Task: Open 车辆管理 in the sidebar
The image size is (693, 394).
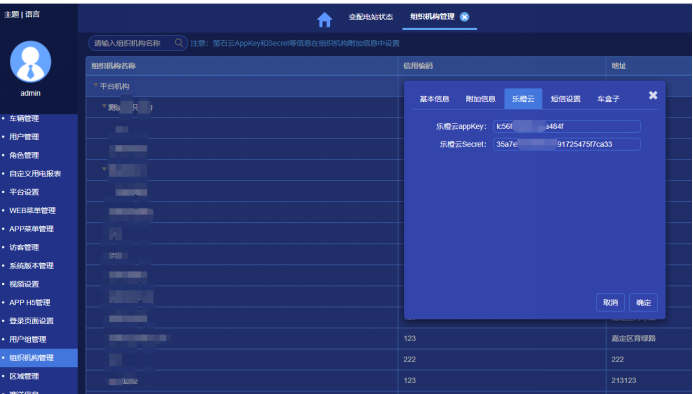Action: coord(24,119)
